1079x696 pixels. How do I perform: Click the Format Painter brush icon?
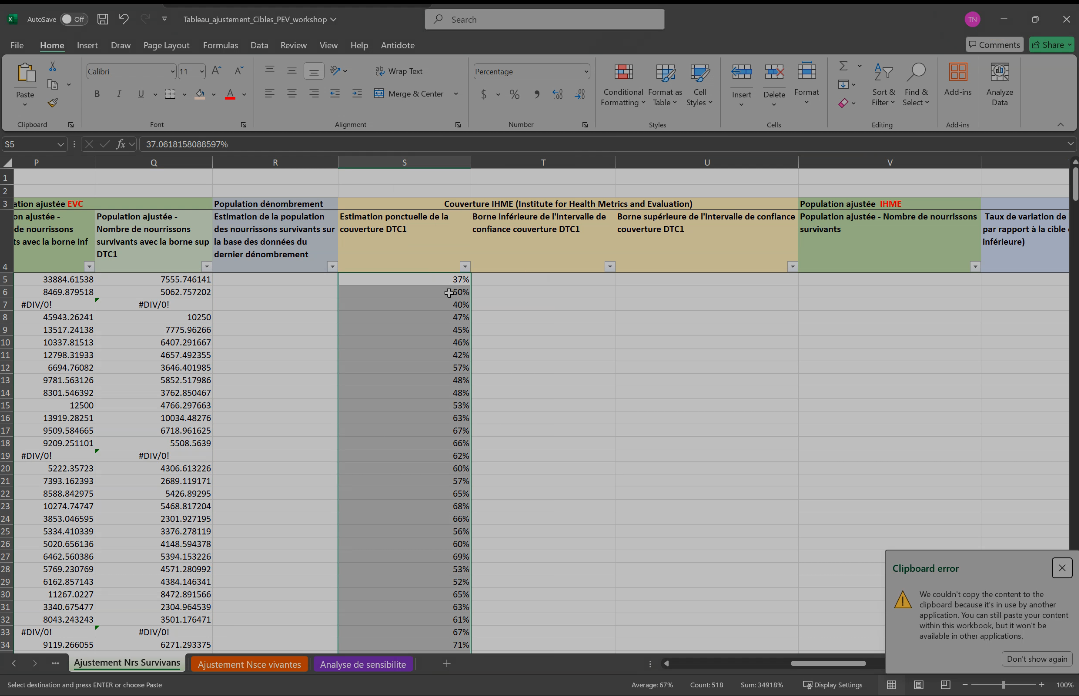tap(53, 102)
